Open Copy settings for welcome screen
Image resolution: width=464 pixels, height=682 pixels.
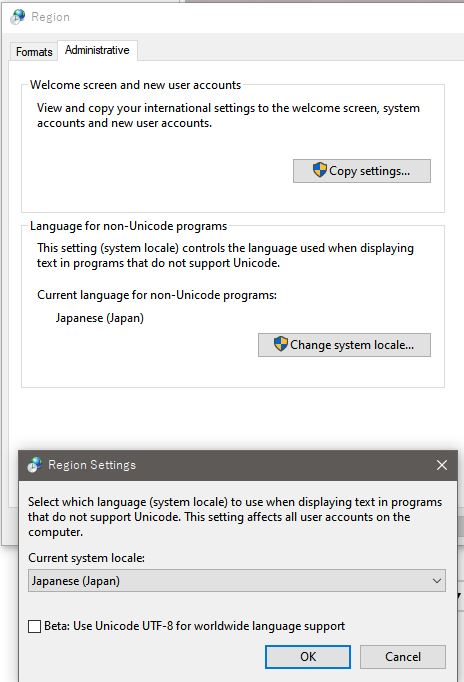[x=362, y=170]
